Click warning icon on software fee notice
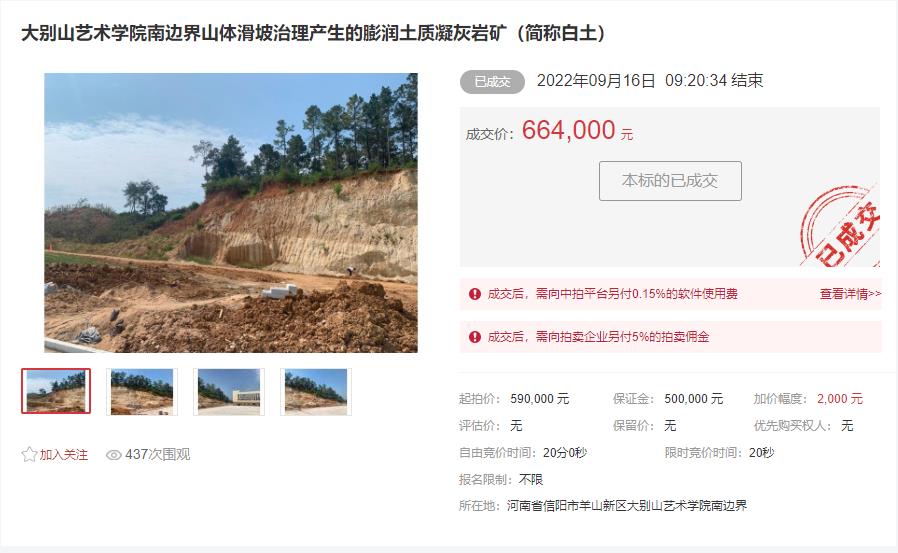This screenshot has width=898, height=553. (475, 294)
